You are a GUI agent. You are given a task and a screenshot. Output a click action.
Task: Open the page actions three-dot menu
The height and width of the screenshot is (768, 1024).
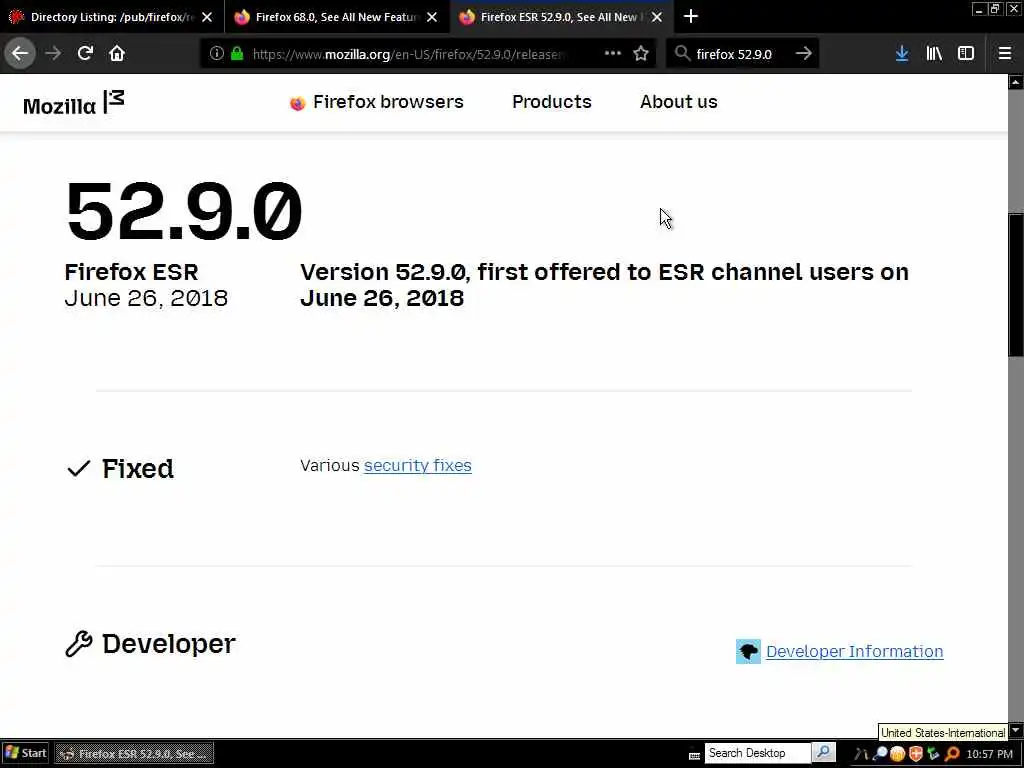[613, 54]
